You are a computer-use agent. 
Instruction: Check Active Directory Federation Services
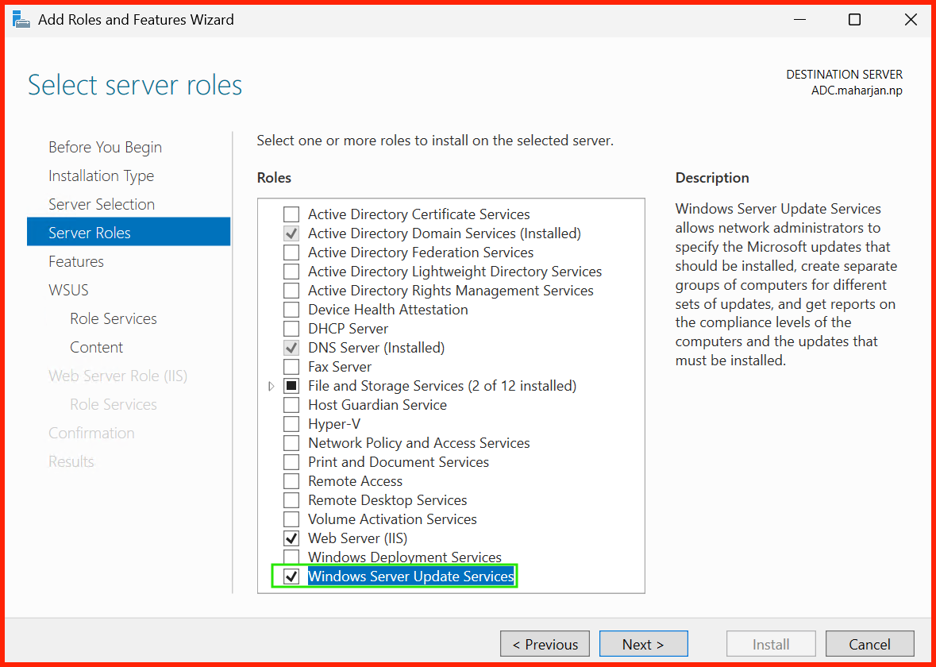click(x=291, y=253)
